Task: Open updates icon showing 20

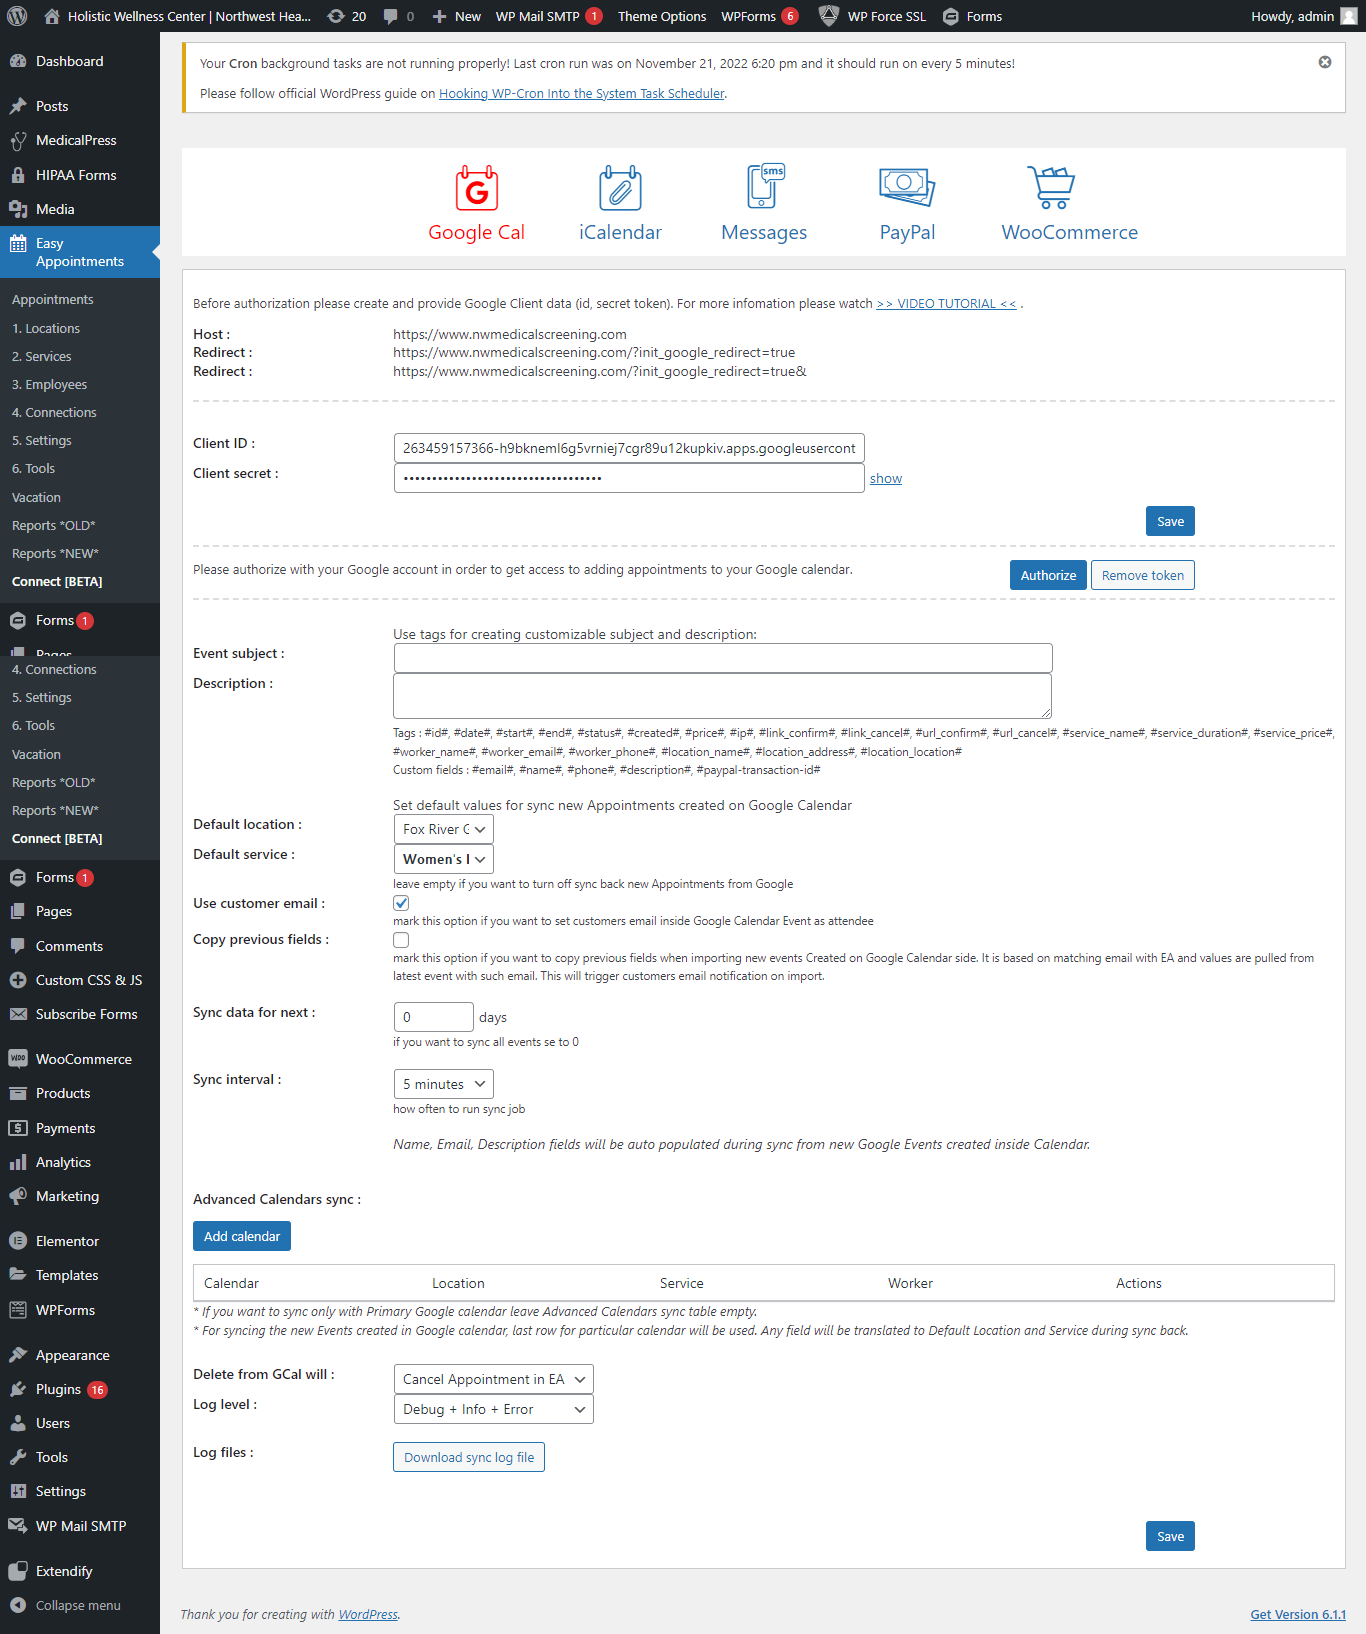Action: tap(346, 16)
